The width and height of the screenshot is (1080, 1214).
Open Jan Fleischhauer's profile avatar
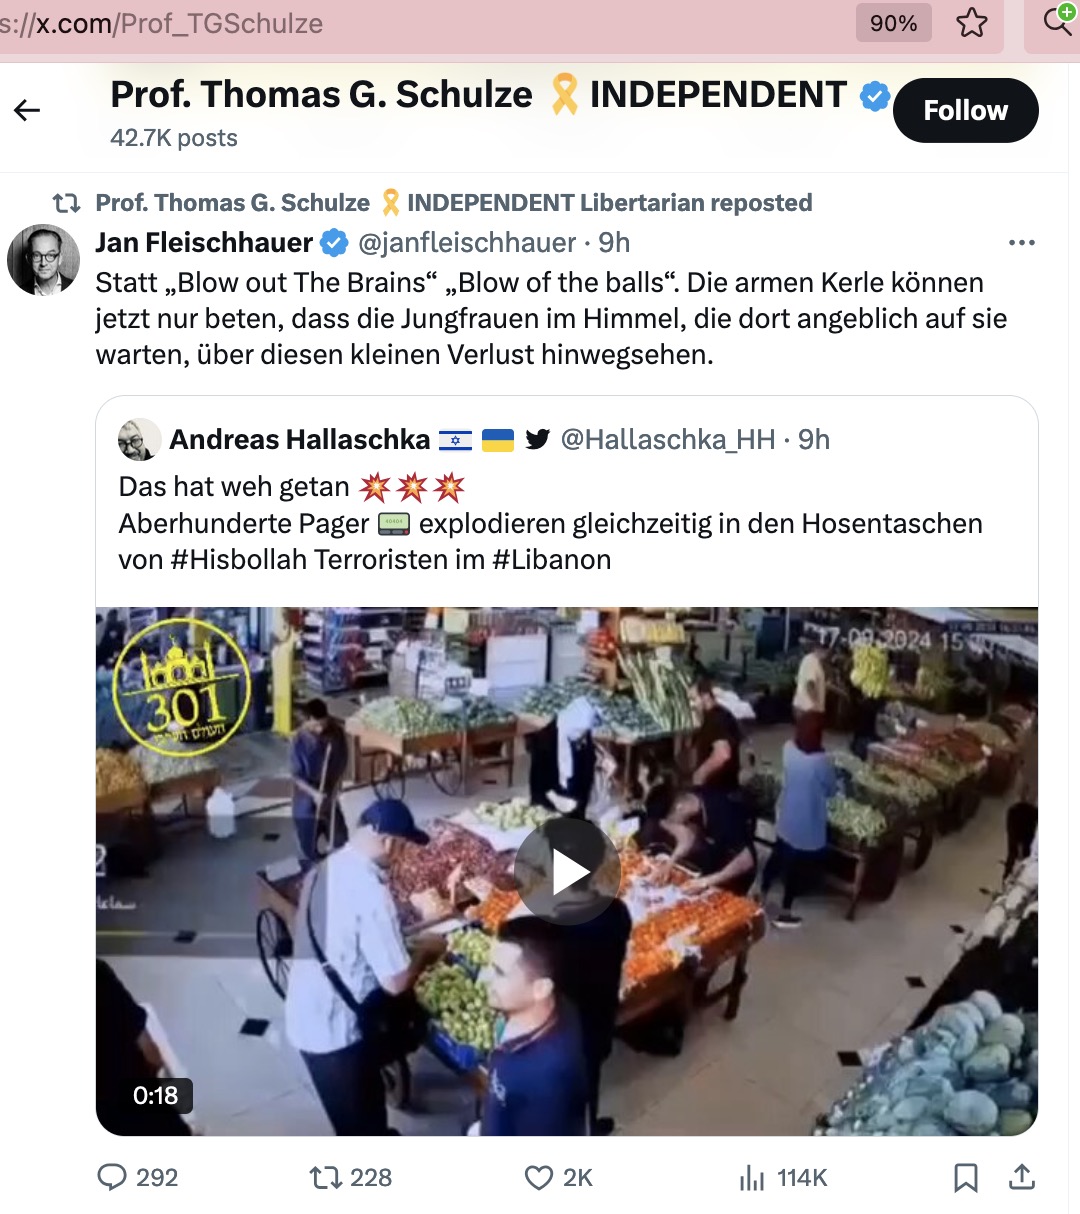(x=43, y=260)
